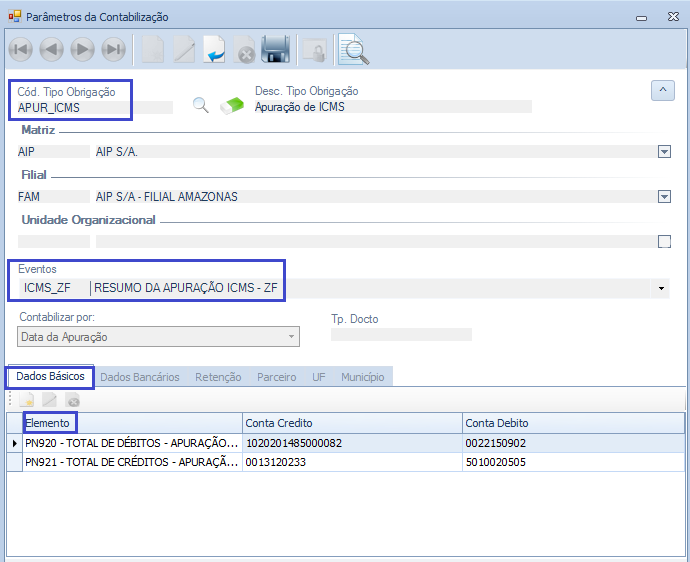Switch to the Dados Básicos tab

click(x=50, y=376)
